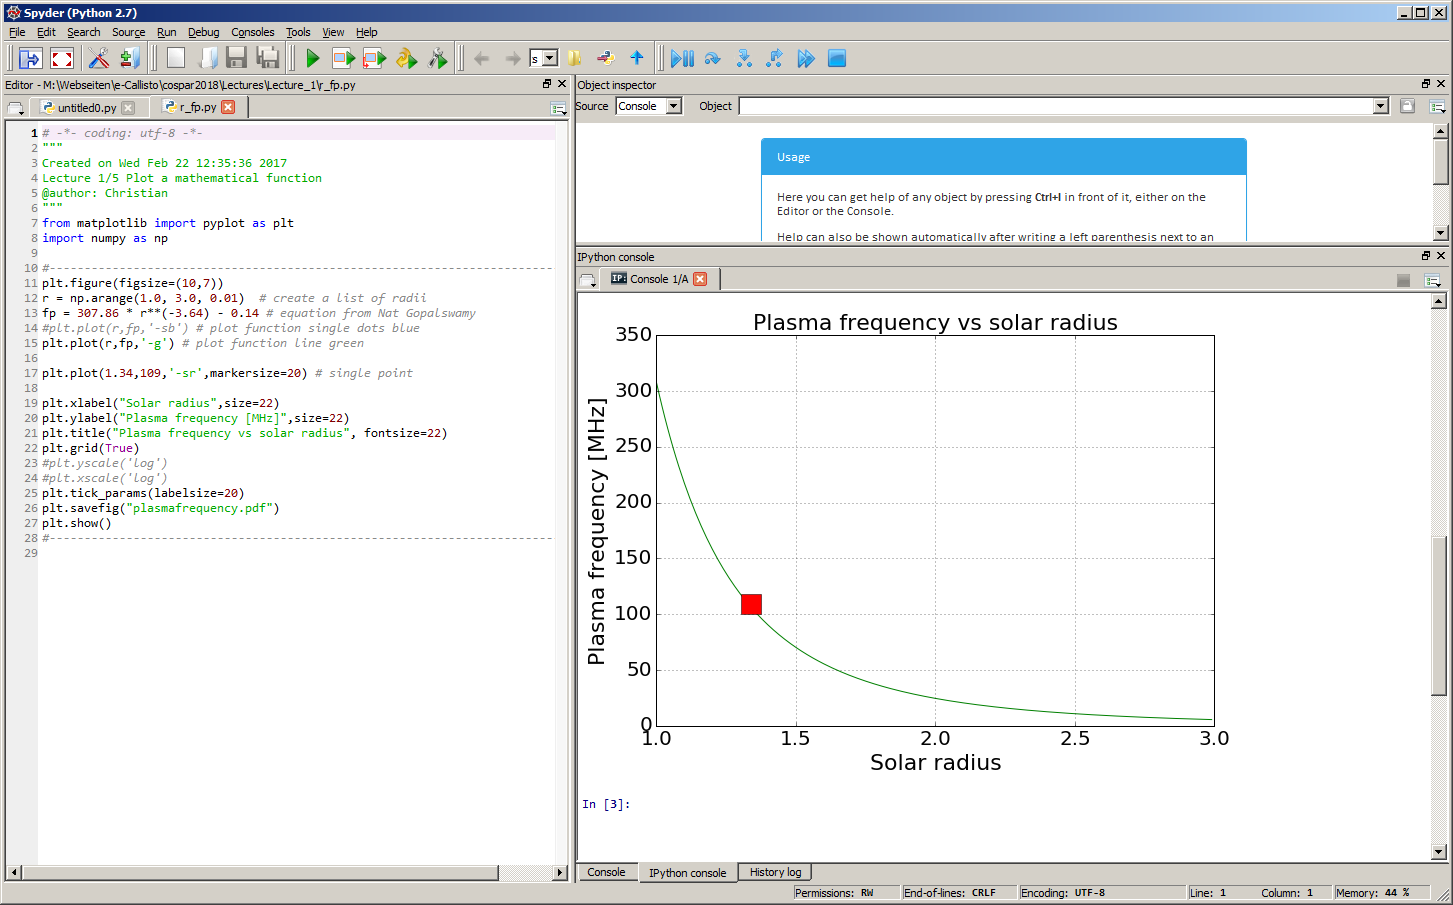The image size is (1453, 905).
Task: Switch to the IPython console bottom tab
Action: (687, 873)
